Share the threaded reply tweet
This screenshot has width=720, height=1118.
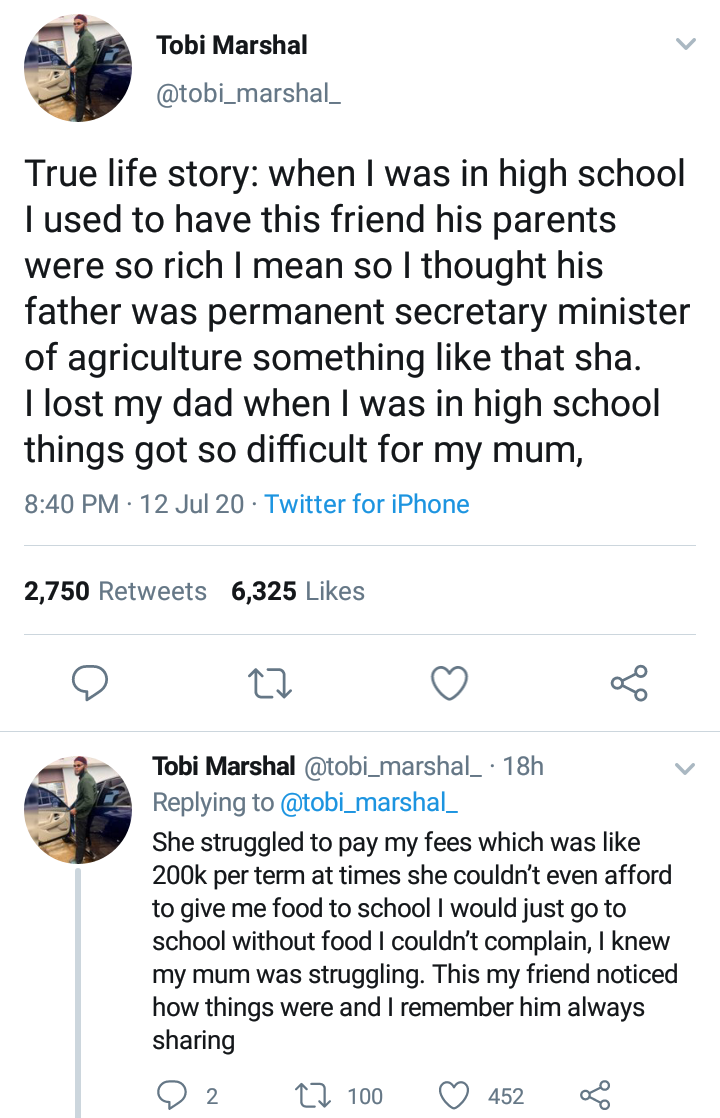click(594, 1095)
